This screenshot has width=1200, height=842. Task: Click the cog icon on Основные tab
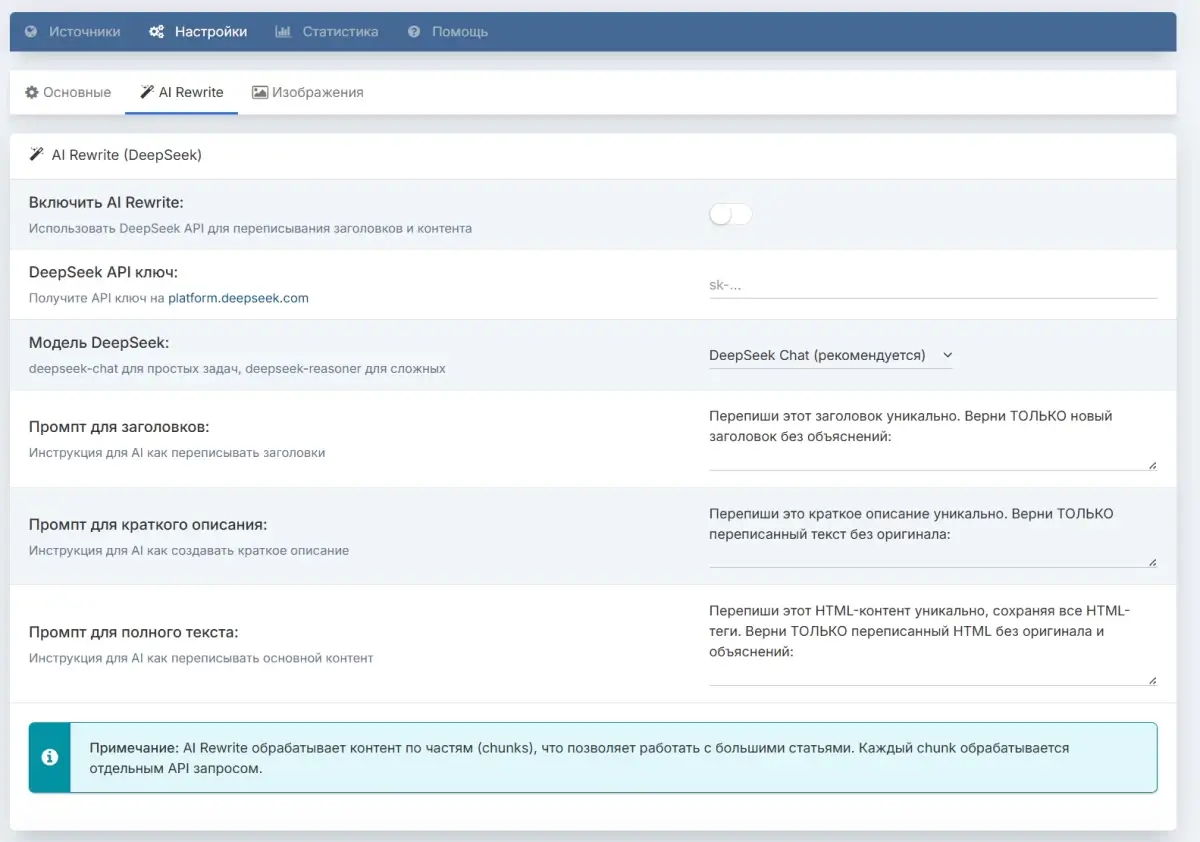pyautogui.click(x=31, y=92)
